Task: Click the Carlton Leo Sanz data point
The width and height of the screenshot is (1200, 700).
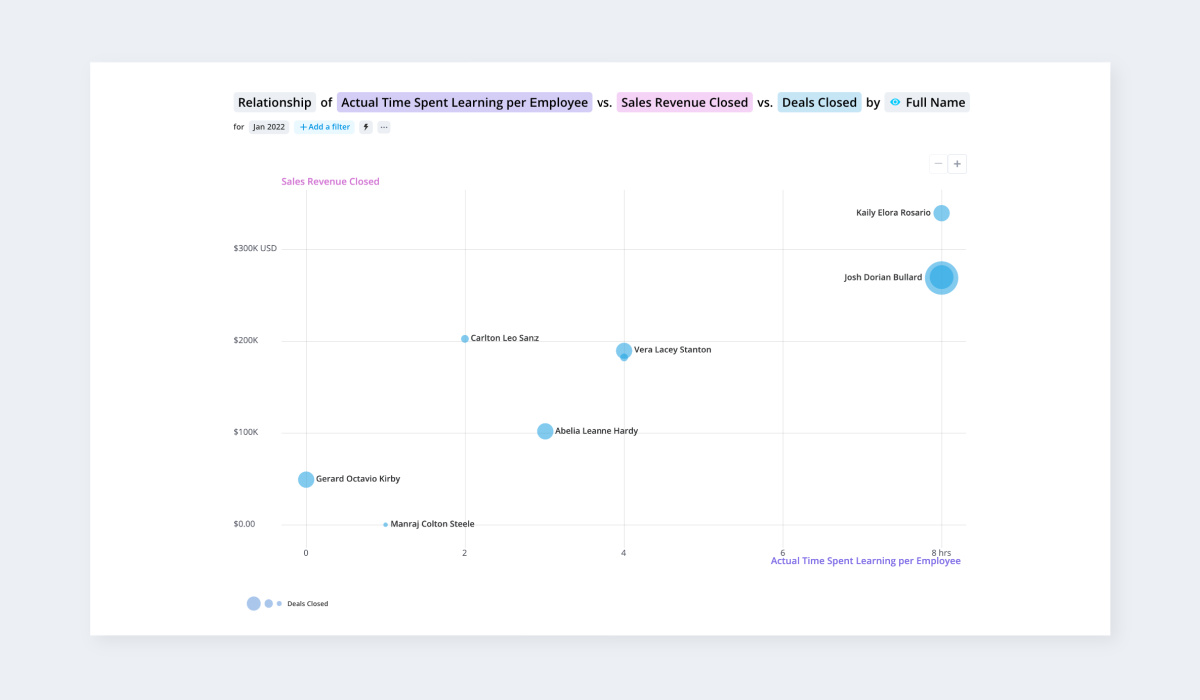Action: [x=465, y=339]
